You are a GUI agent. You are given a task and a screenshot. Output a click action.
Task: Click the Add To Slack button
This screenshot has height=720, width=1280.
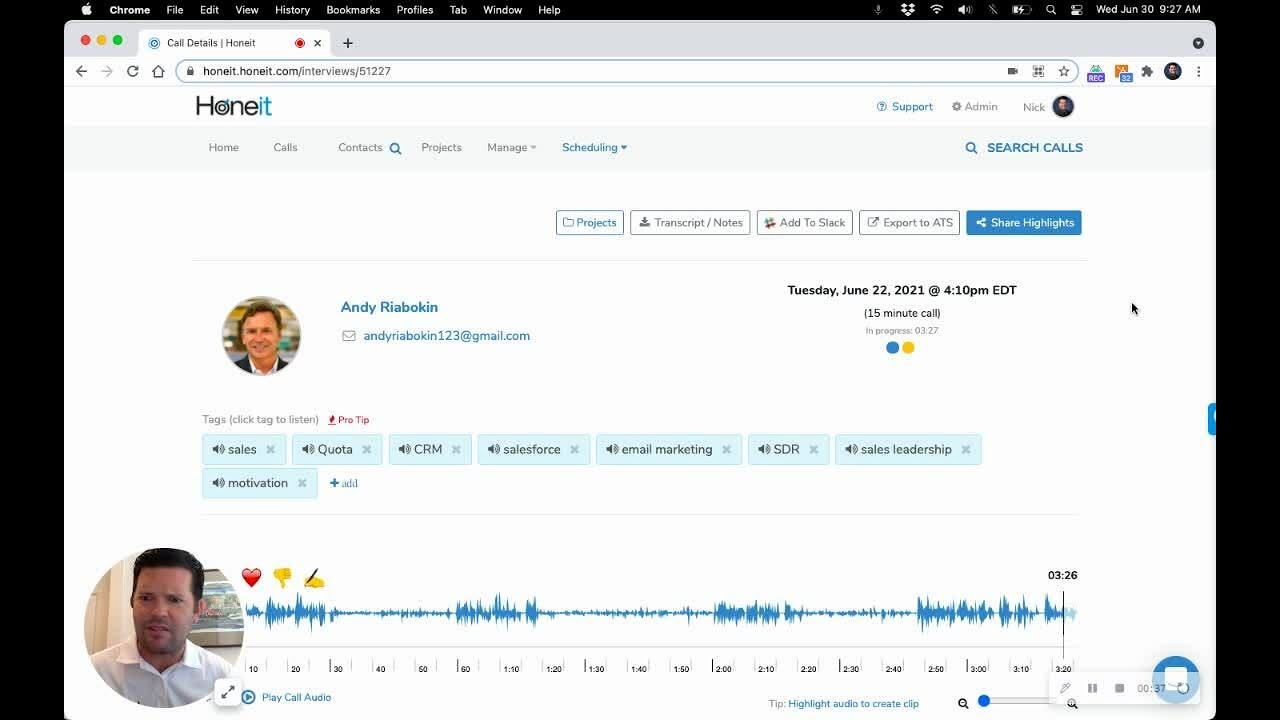tap(804, 223)
